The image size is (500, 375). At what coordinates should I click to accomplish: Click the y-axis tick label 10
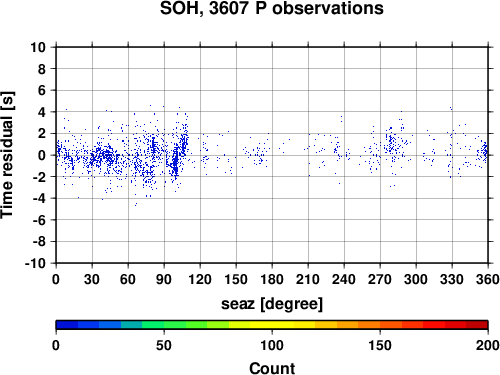(x=38, y=47)
